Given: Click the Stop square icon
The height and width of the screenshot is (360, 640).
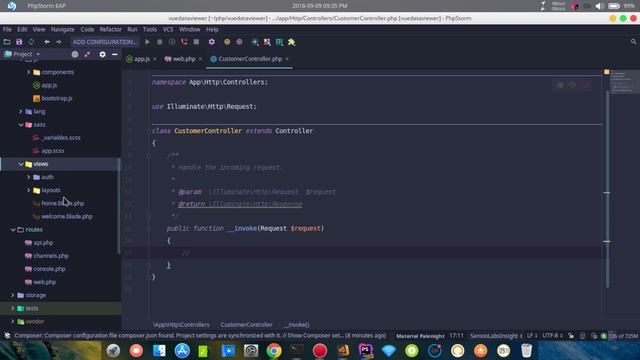Looking at the screenshot, I should pyautogui.click(x=196, y=42).
